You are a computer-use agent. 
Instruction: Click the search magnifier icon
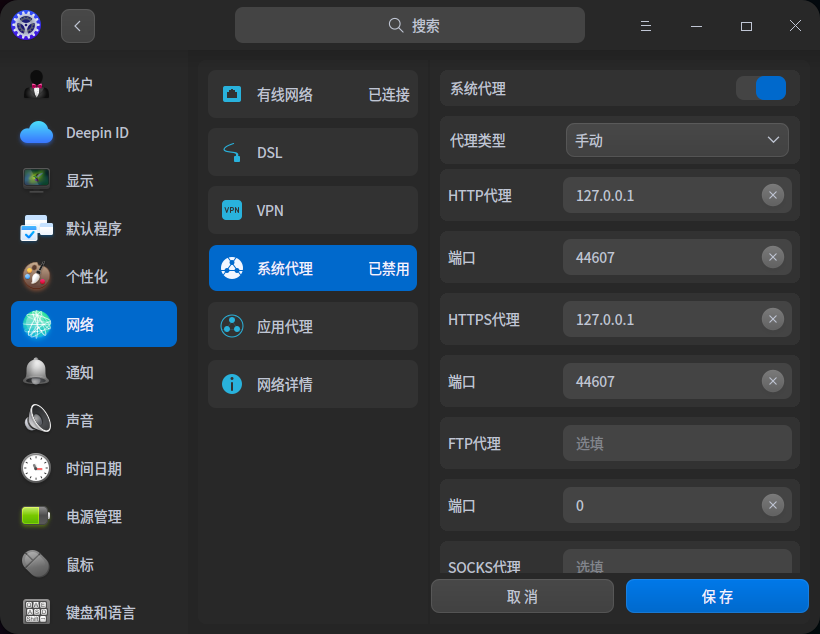[396, 25]
